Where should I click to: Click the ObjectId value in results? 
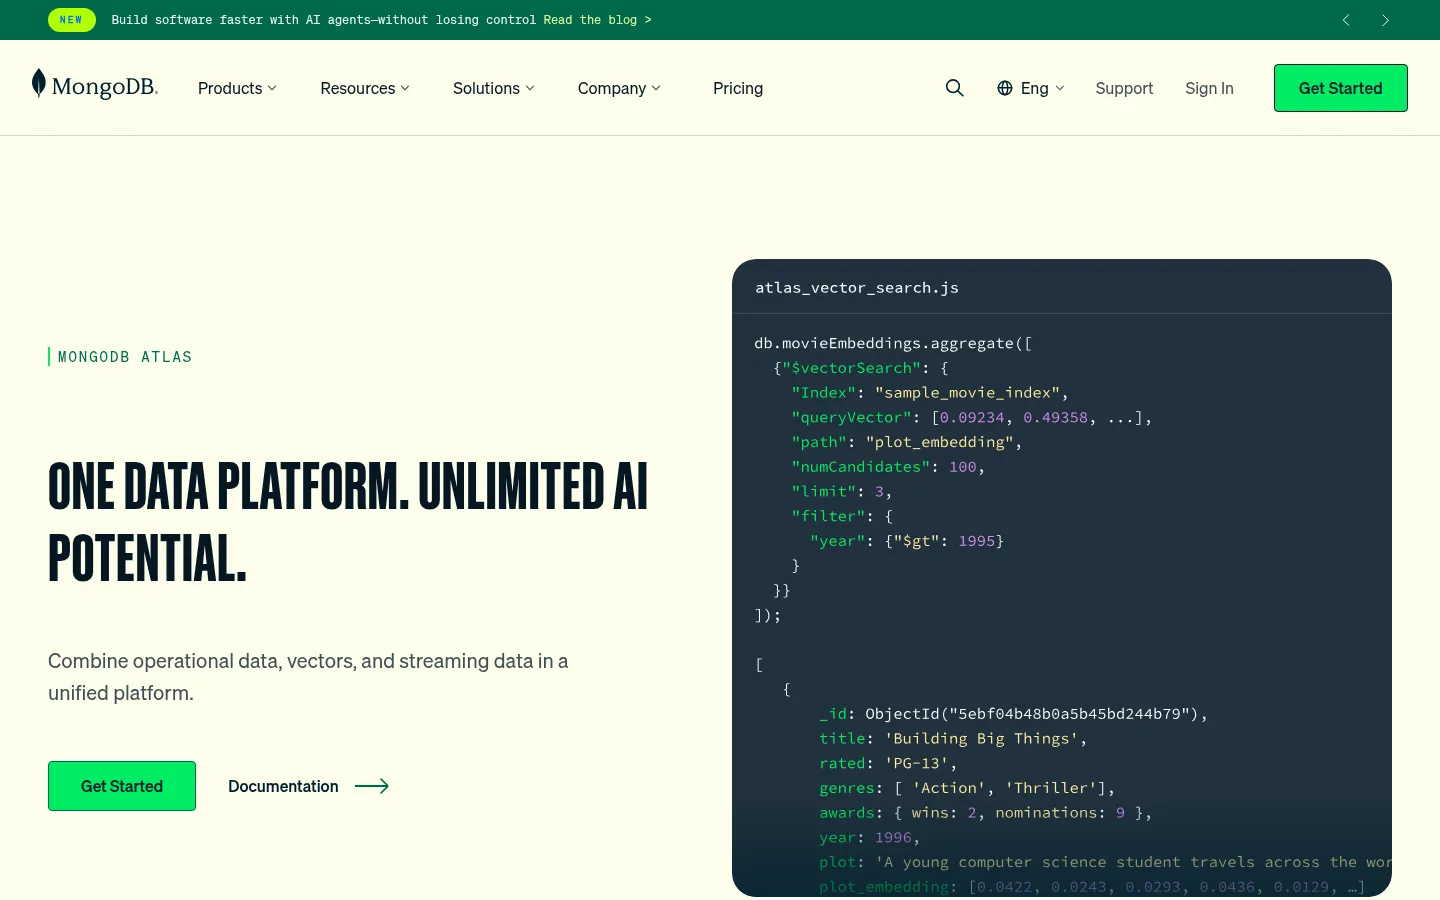[1032, 714]
